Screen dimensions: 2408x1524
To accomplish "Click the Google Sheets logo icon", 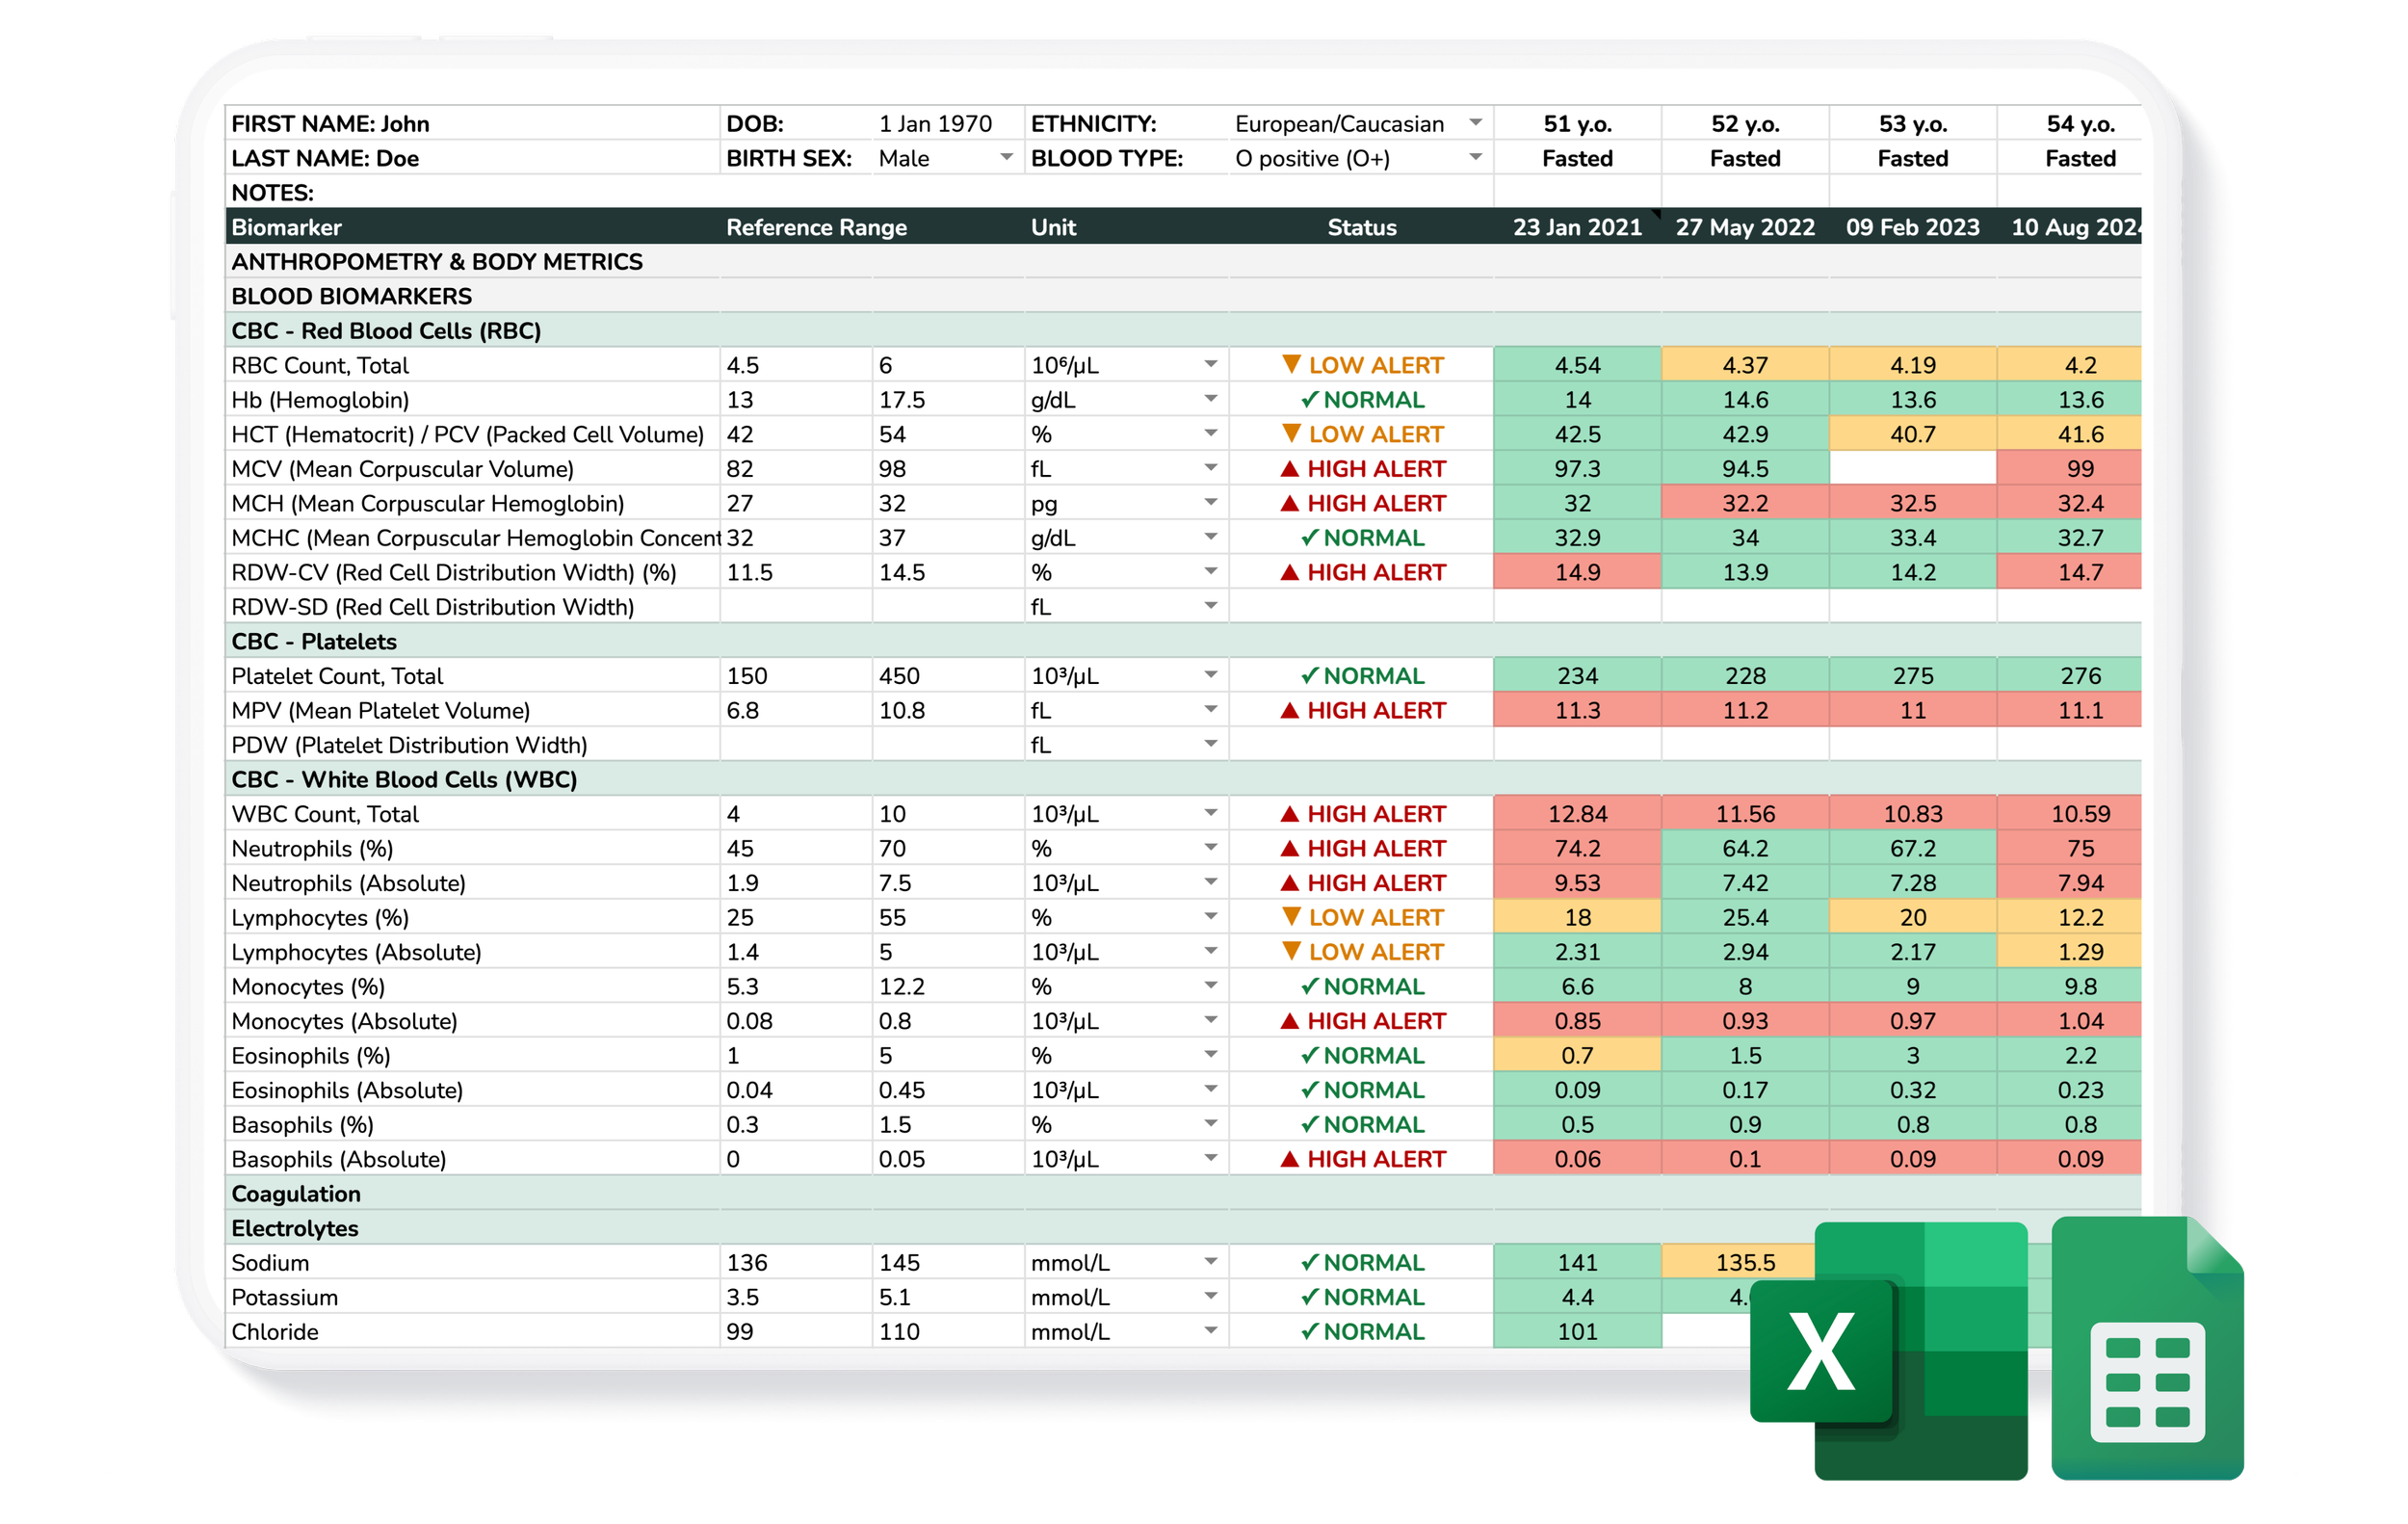I will coord(2147,1348).
